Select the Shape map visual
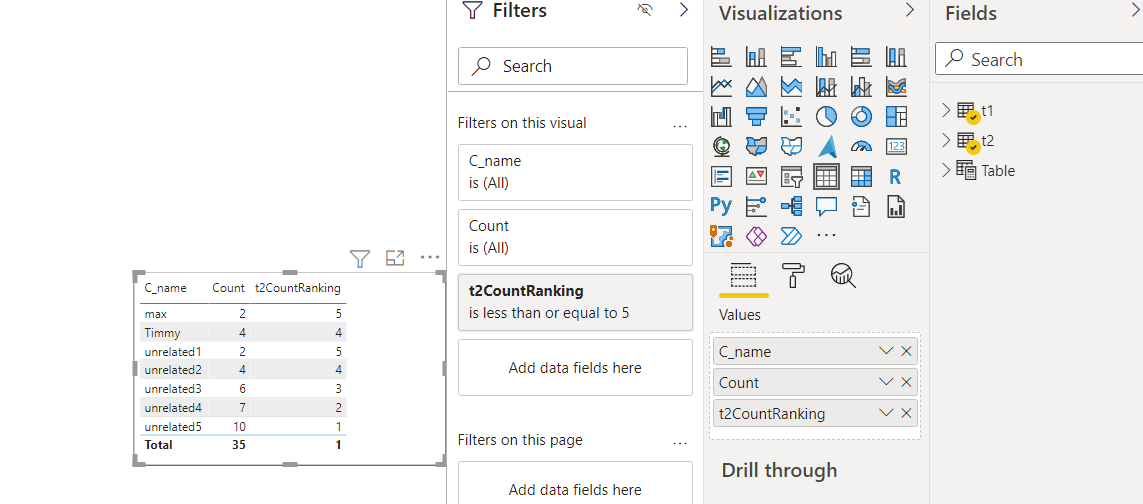 click(791, 146)
